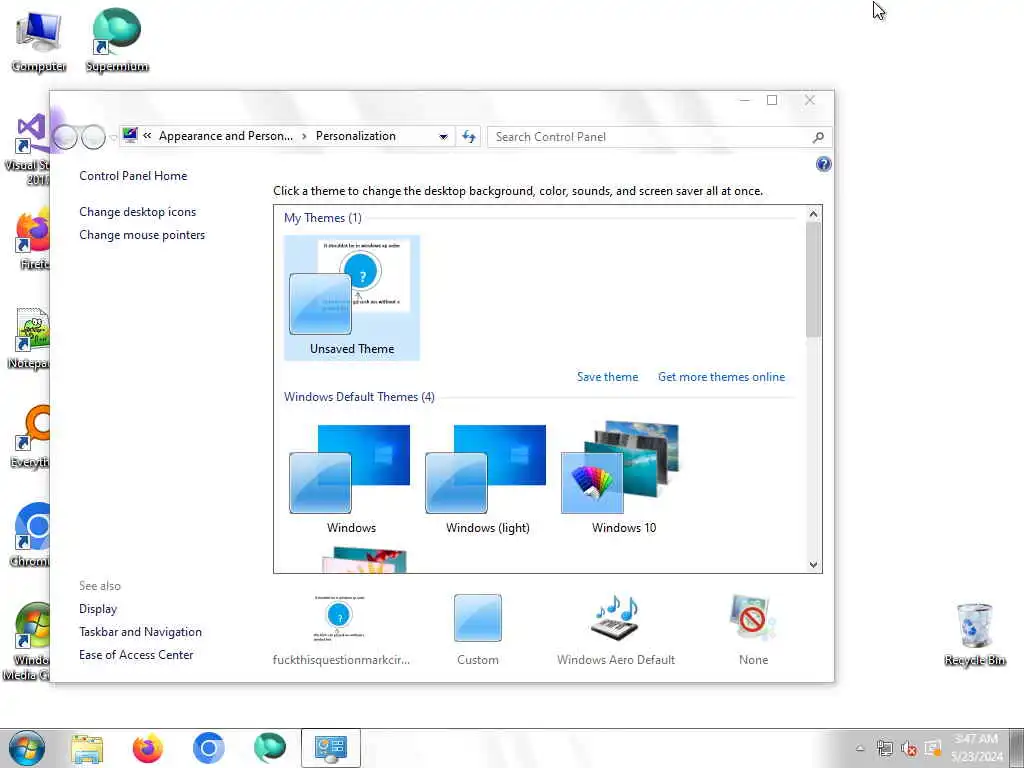Click the search magnifier icon

(818, 137)
